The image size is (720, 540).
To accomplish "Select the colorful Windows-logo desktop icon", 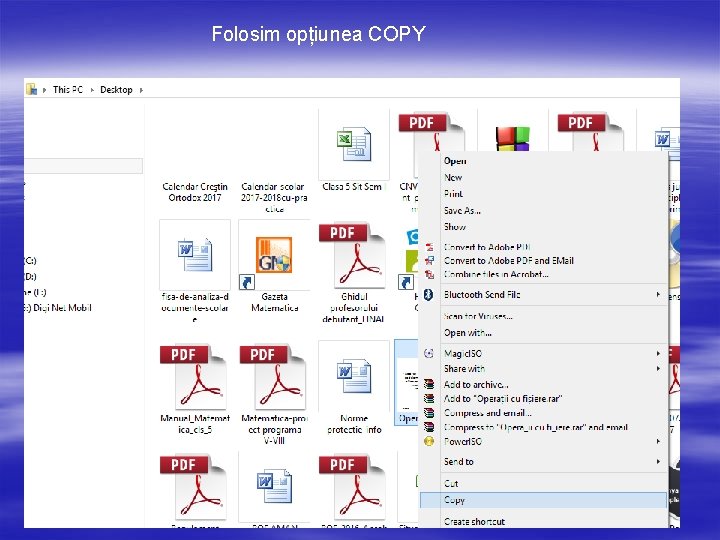I will coord(513,139).
